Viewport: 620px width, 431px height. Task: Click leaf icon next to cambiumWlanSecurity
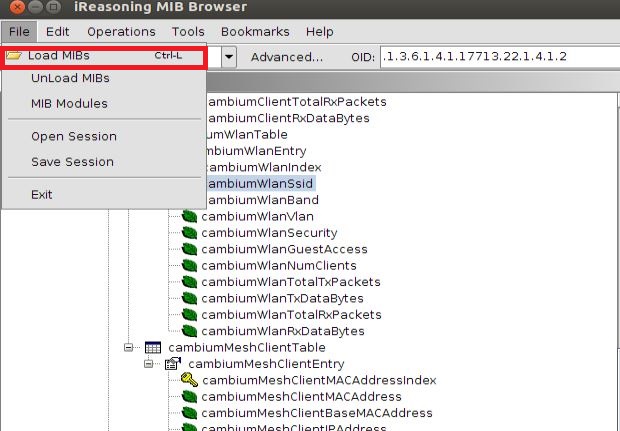[x=189, y=233]
